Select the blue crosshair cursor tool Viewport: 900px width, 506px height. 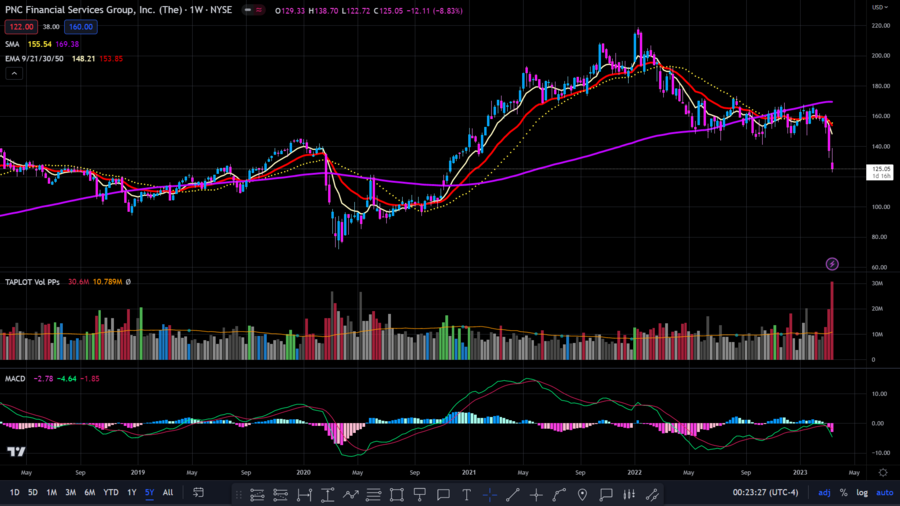coord(490,495)
